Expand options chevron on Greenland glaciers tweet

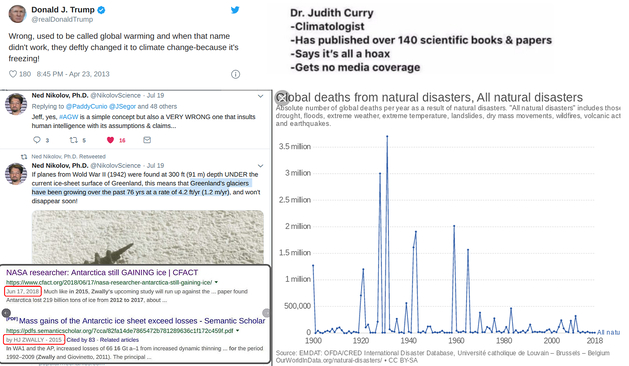(x=260, y=166)
